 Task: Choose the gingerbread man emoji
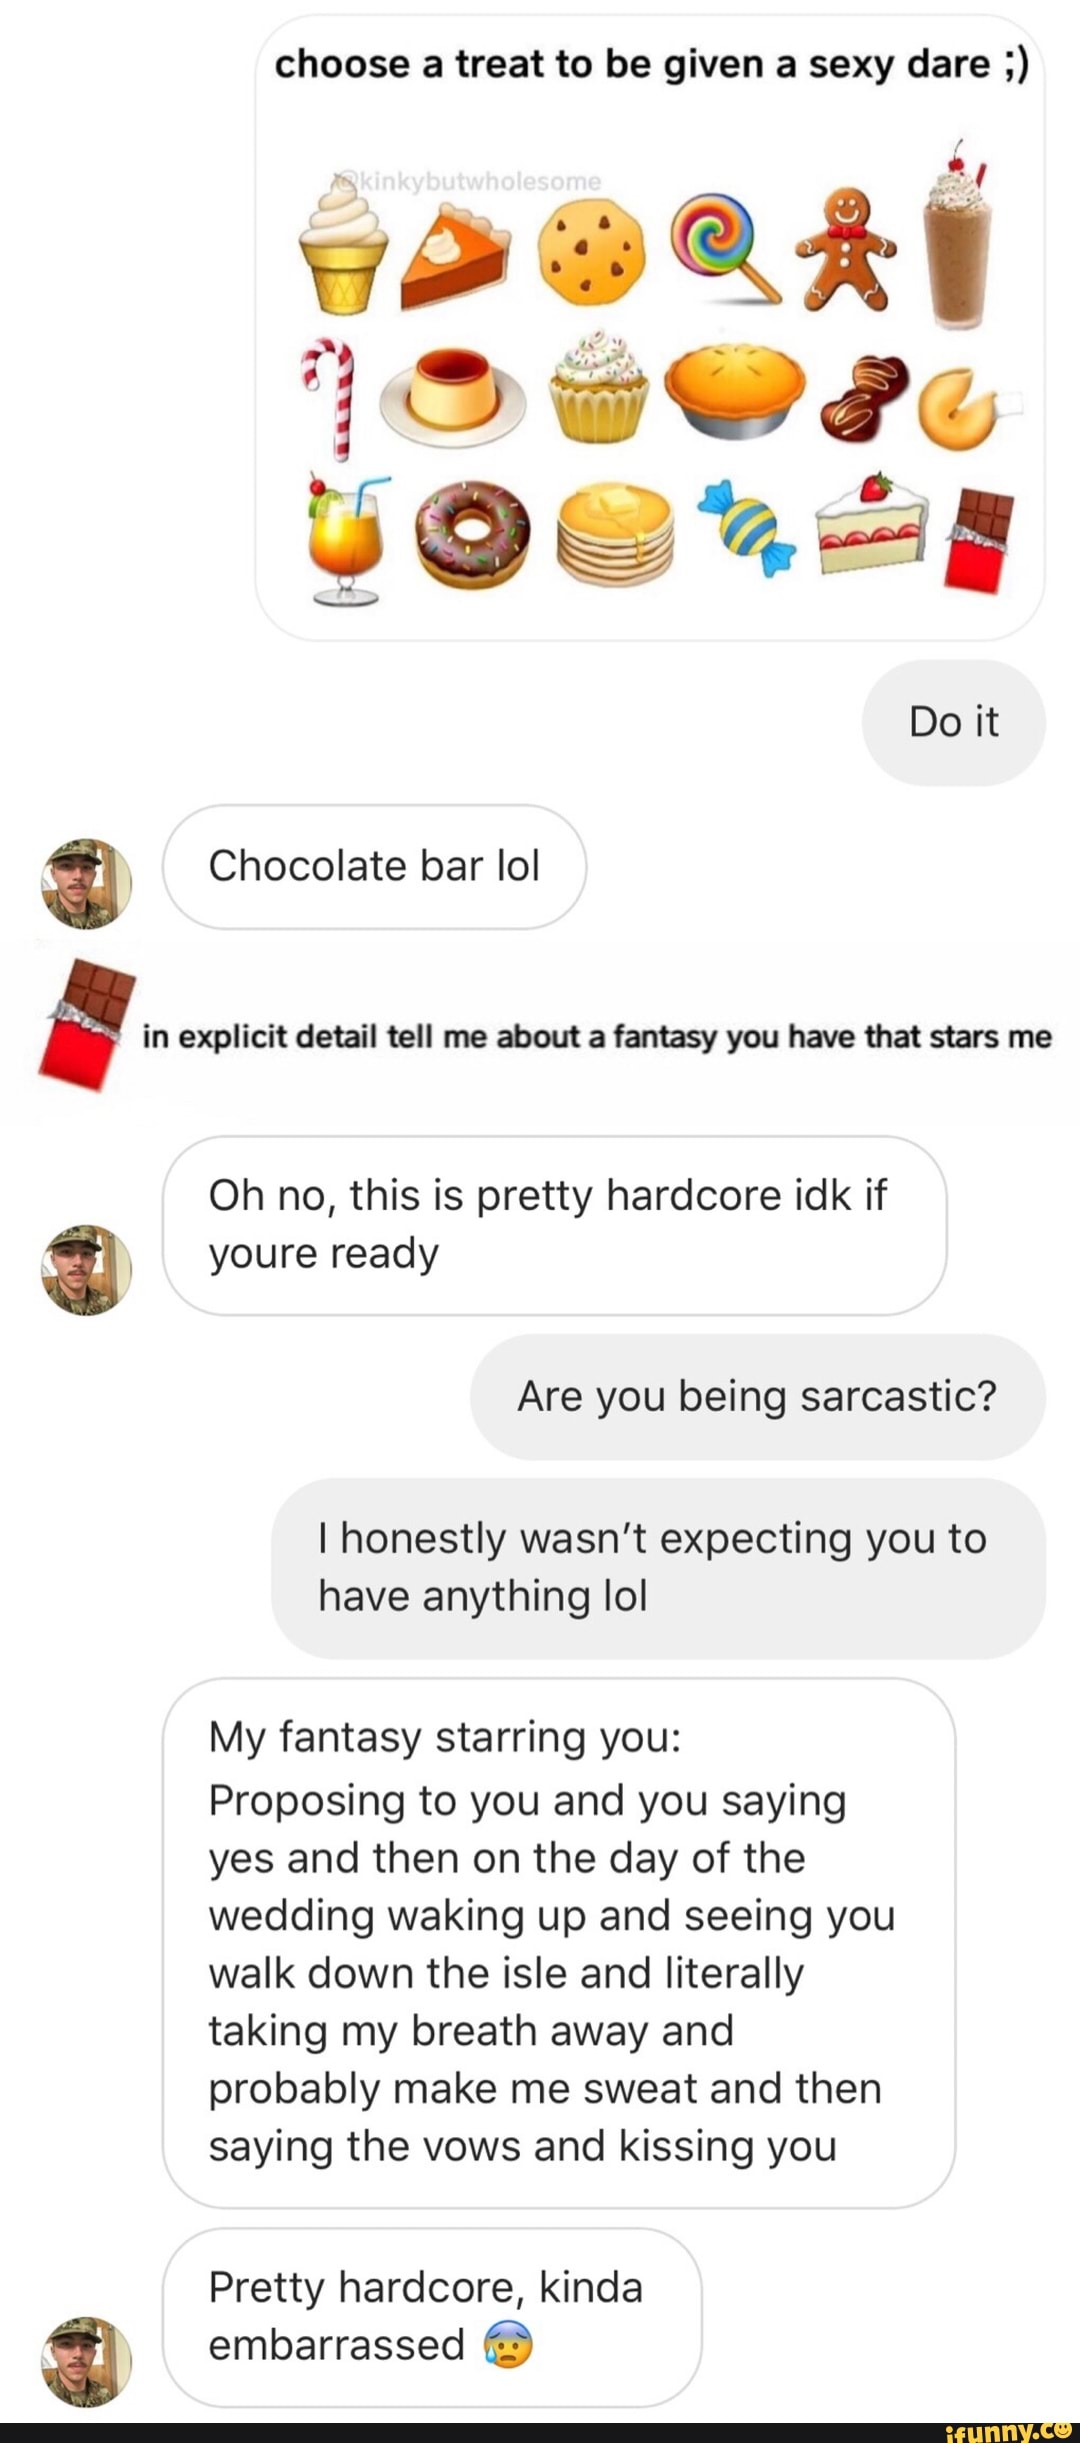tap(847, 237)
